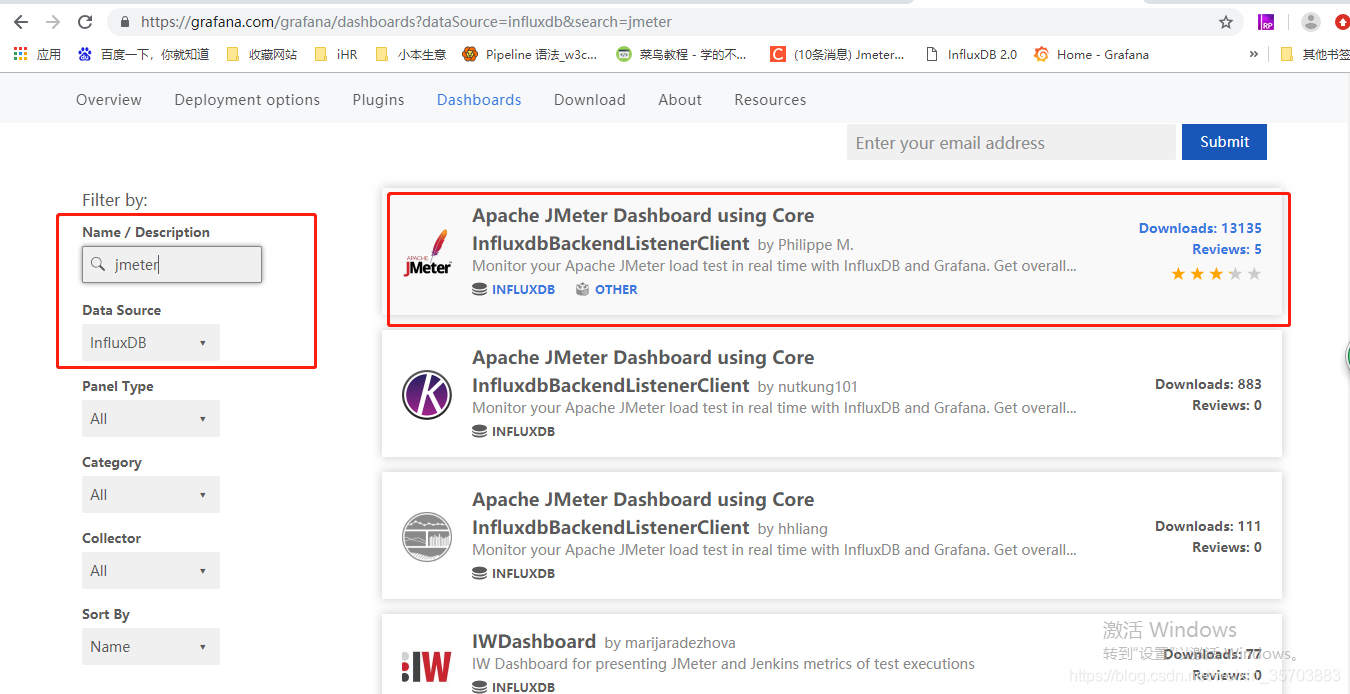Click Reviews: 5 on Philippe M. dashboard
Screen dimensions: 1350x694
pos(1227,249)
